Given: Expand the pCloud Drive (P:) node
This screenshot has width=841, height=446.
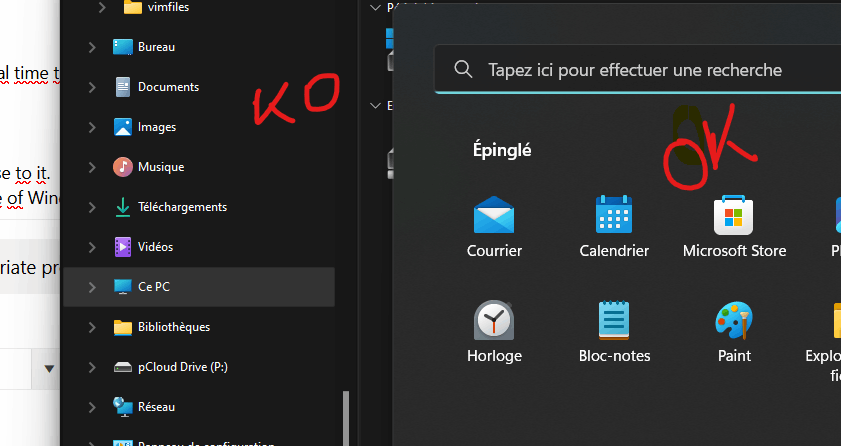Looking at the screenshot, I should (92, 367).
